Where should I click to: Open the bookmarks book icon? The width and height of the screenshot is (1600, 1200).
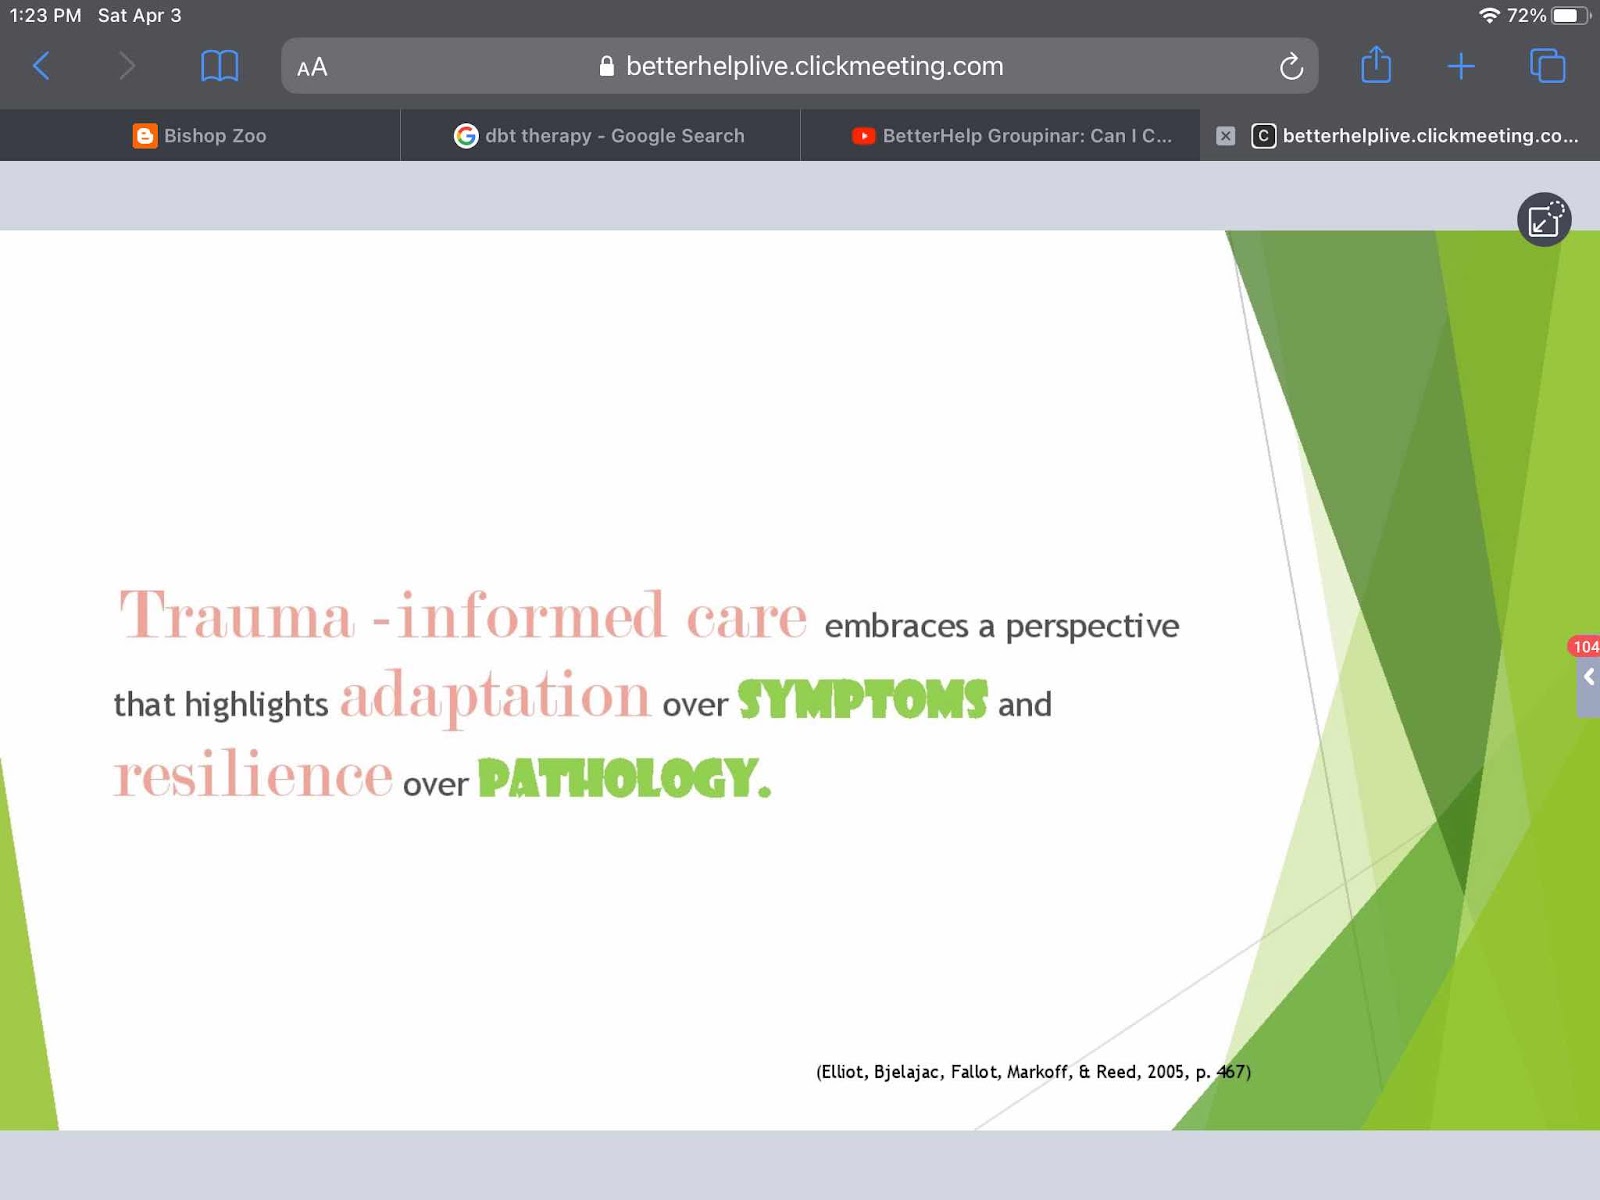click(x=219, y=66)
